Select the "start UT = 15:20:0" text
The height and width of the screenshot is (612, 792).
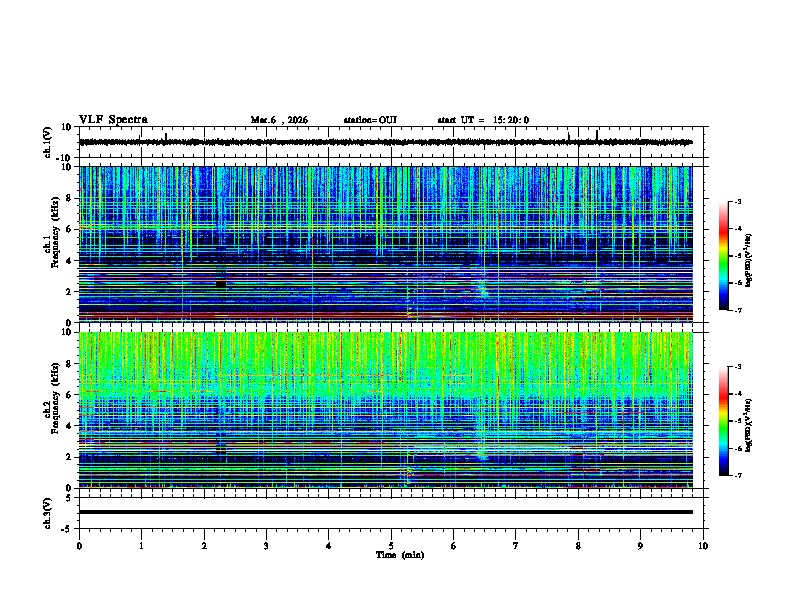coord(483,120)
